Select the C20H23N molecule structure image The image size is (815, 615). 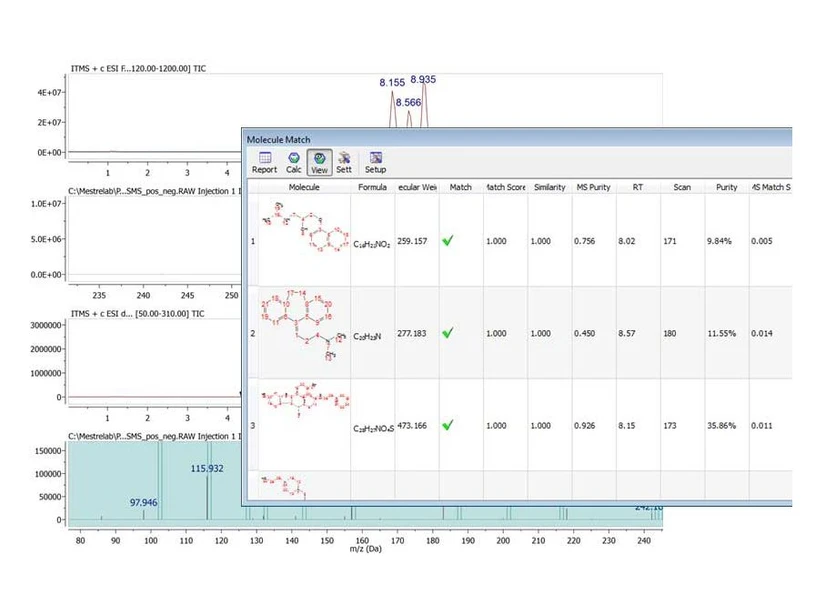pos(304,328)
